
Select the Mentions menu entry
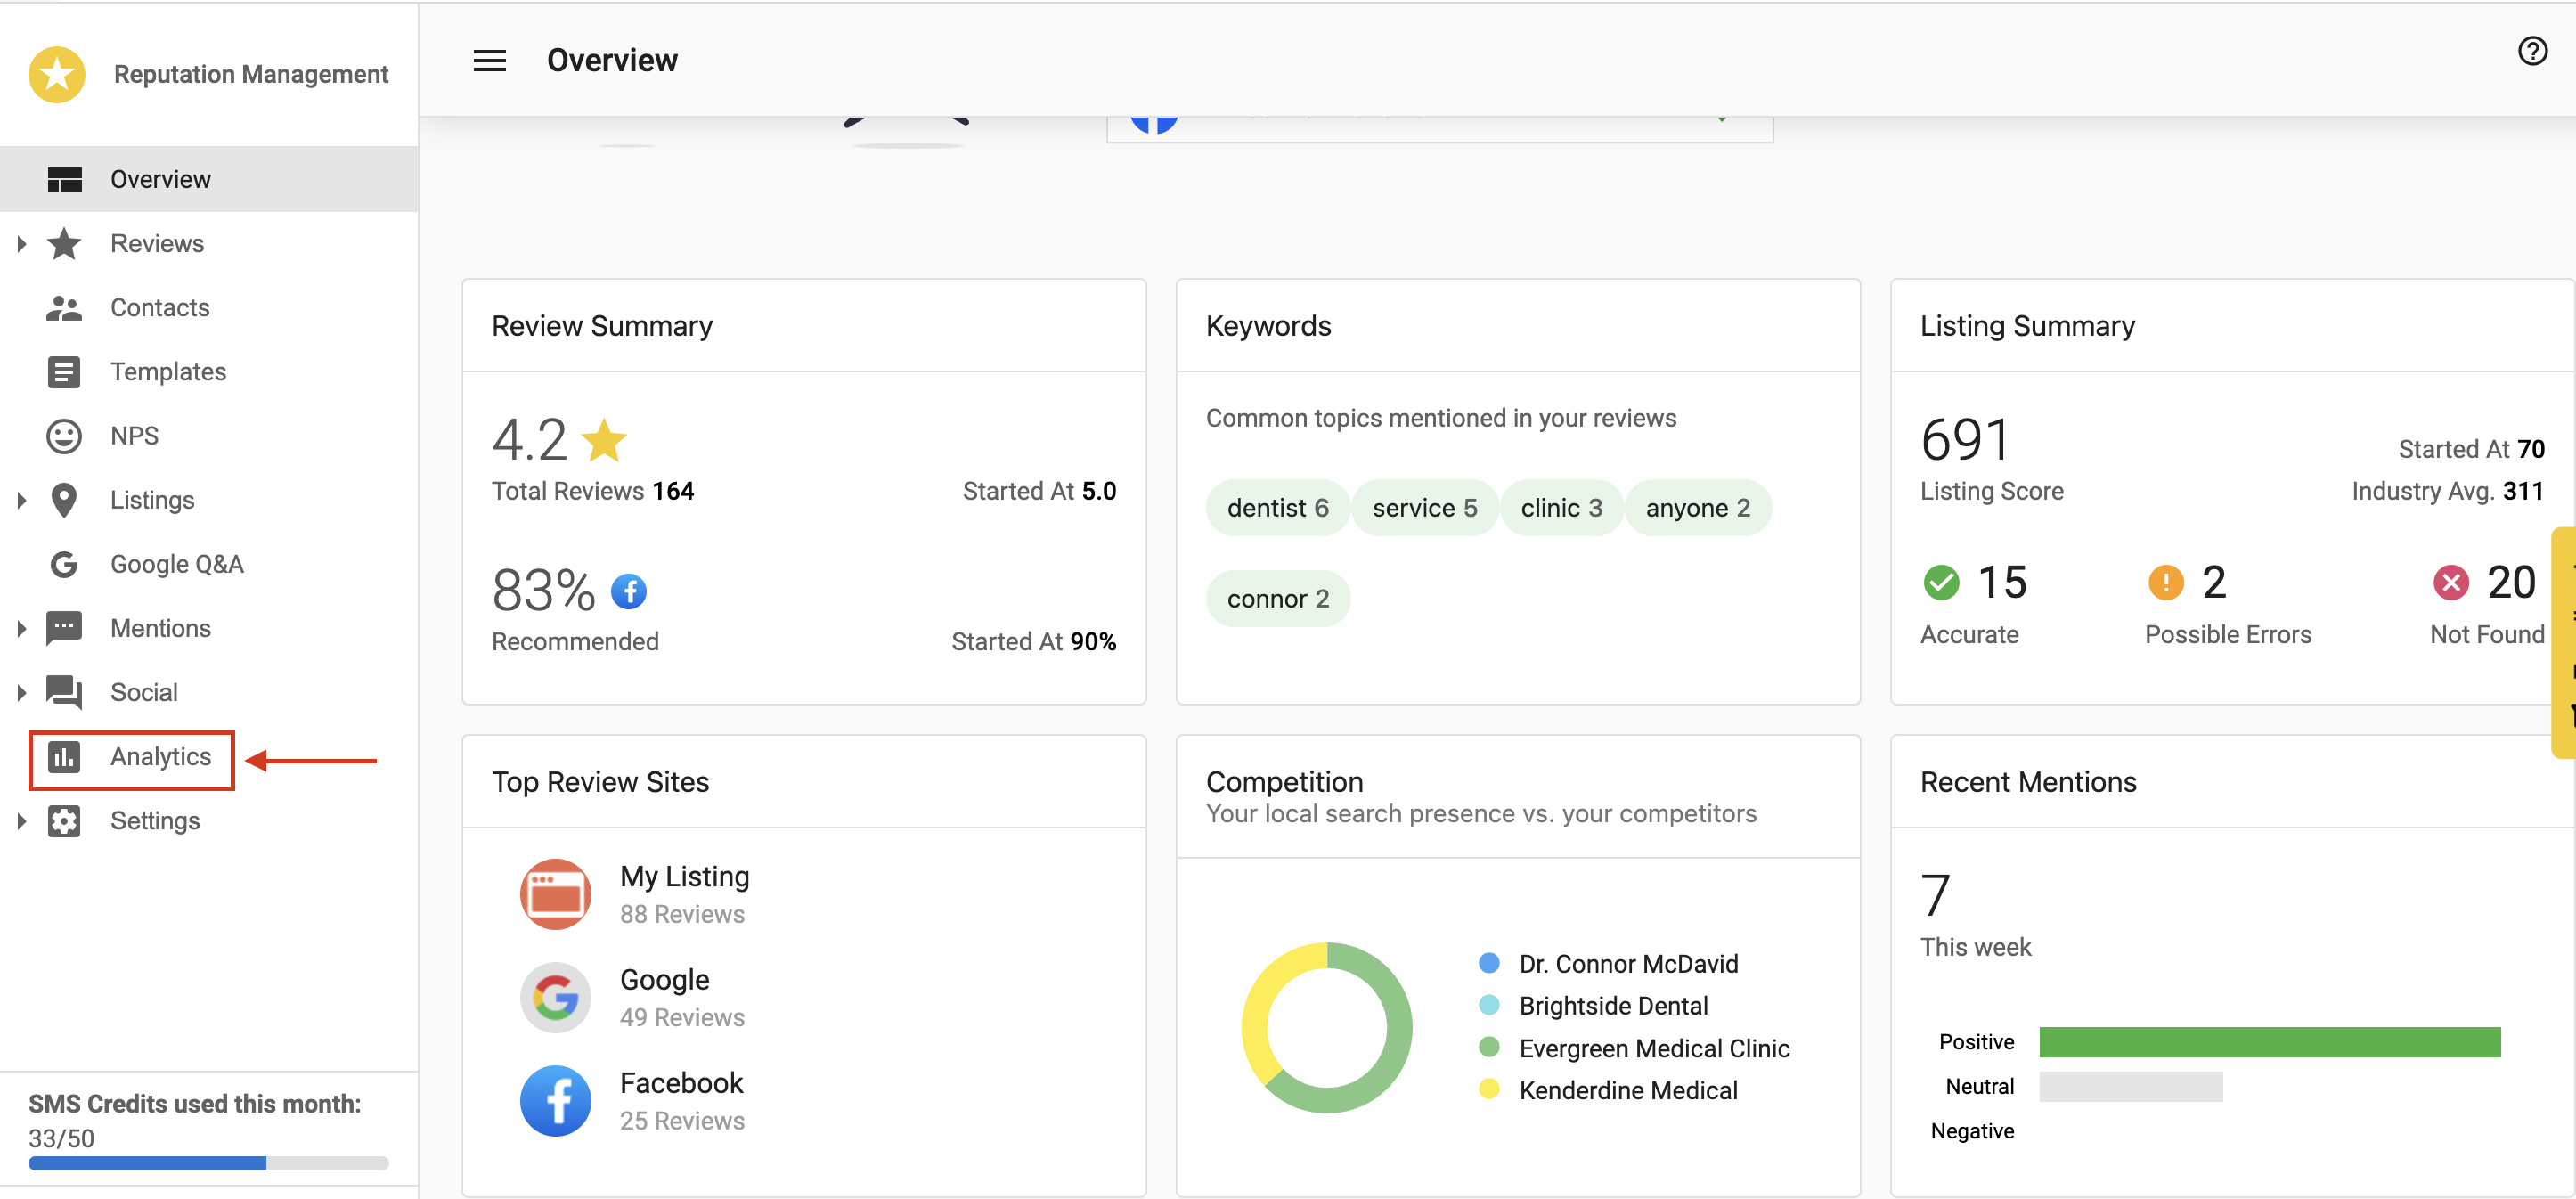pos(163,627)
